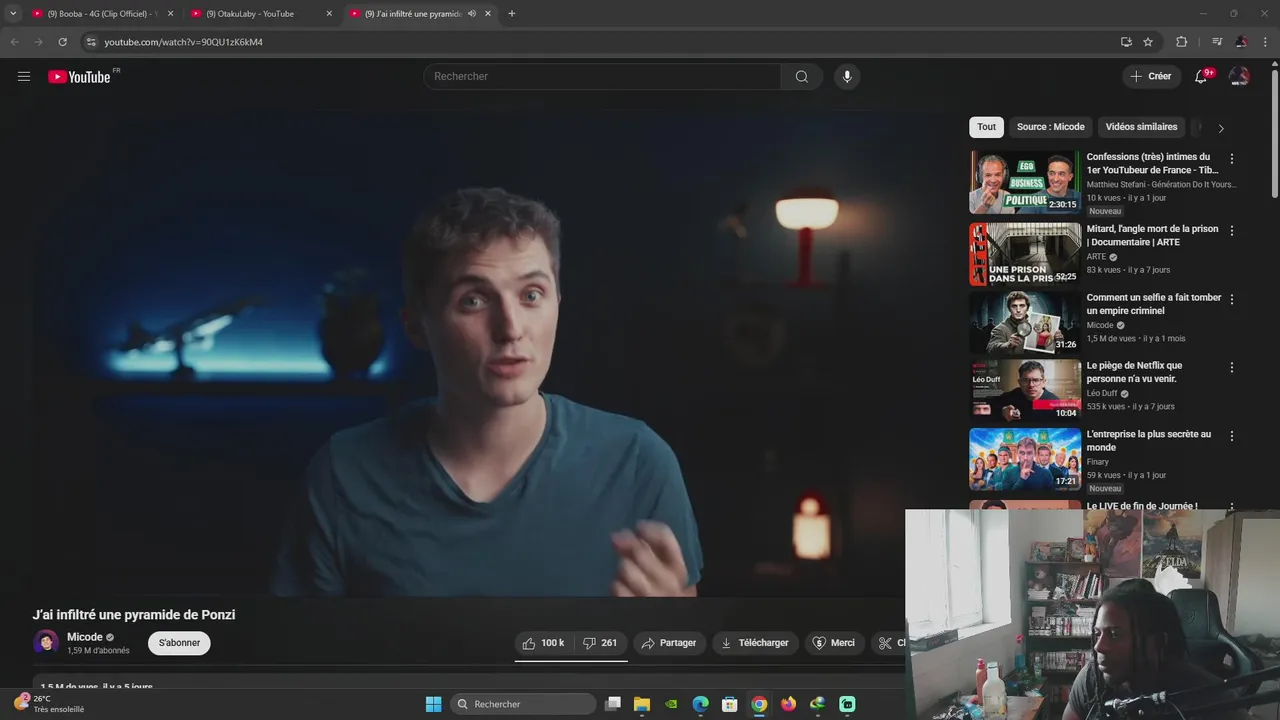Click the install app icon in address bar
This screenshot has height=720, width=1280.
pos(1126,42)
